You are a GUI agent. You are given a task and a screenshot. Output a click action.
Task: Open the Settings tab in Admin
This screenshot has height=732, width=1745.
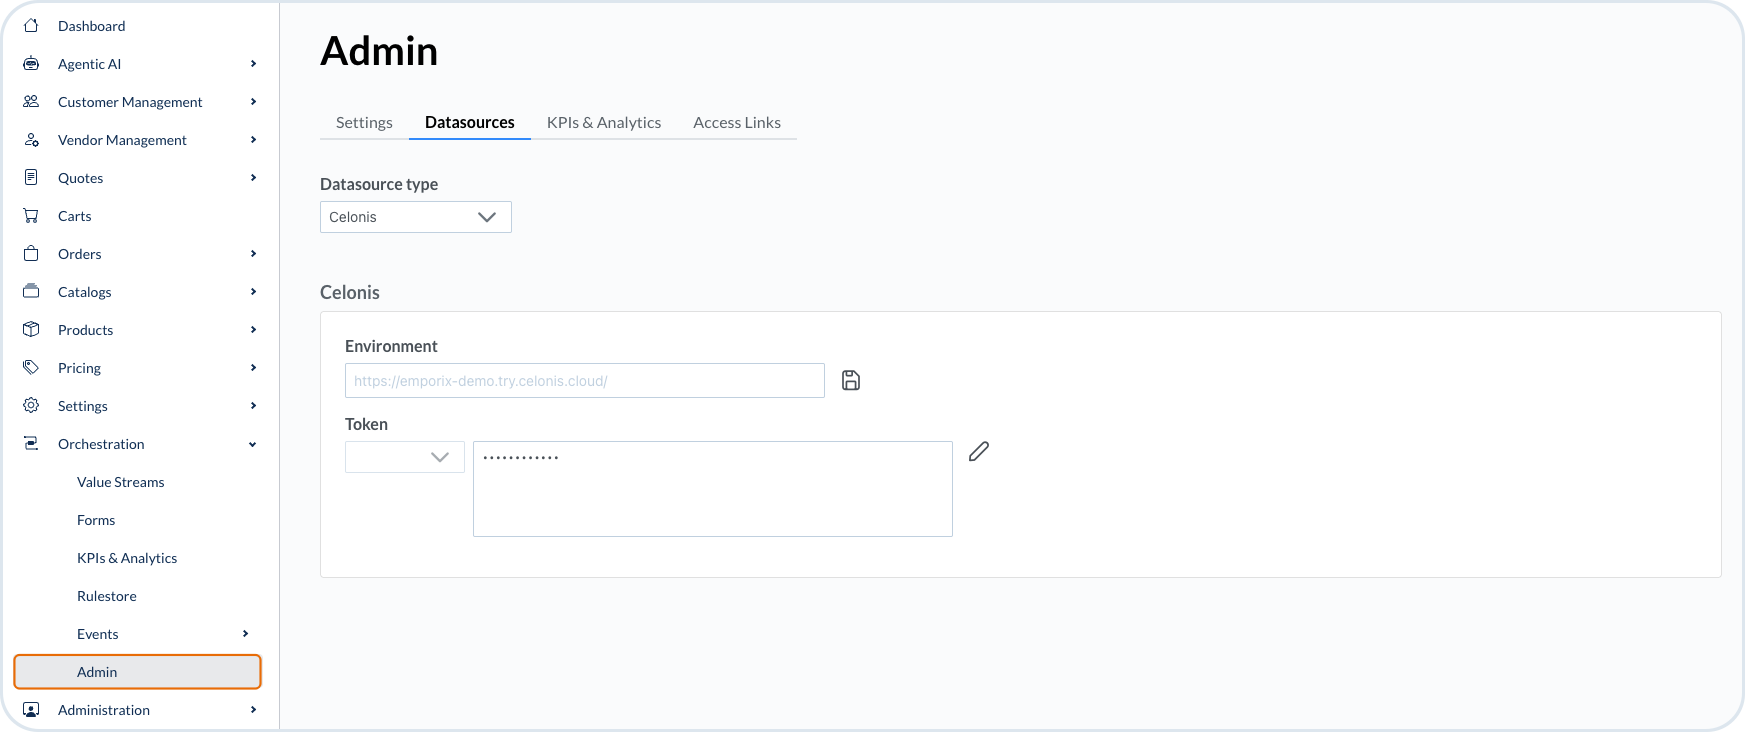(364, 122)
